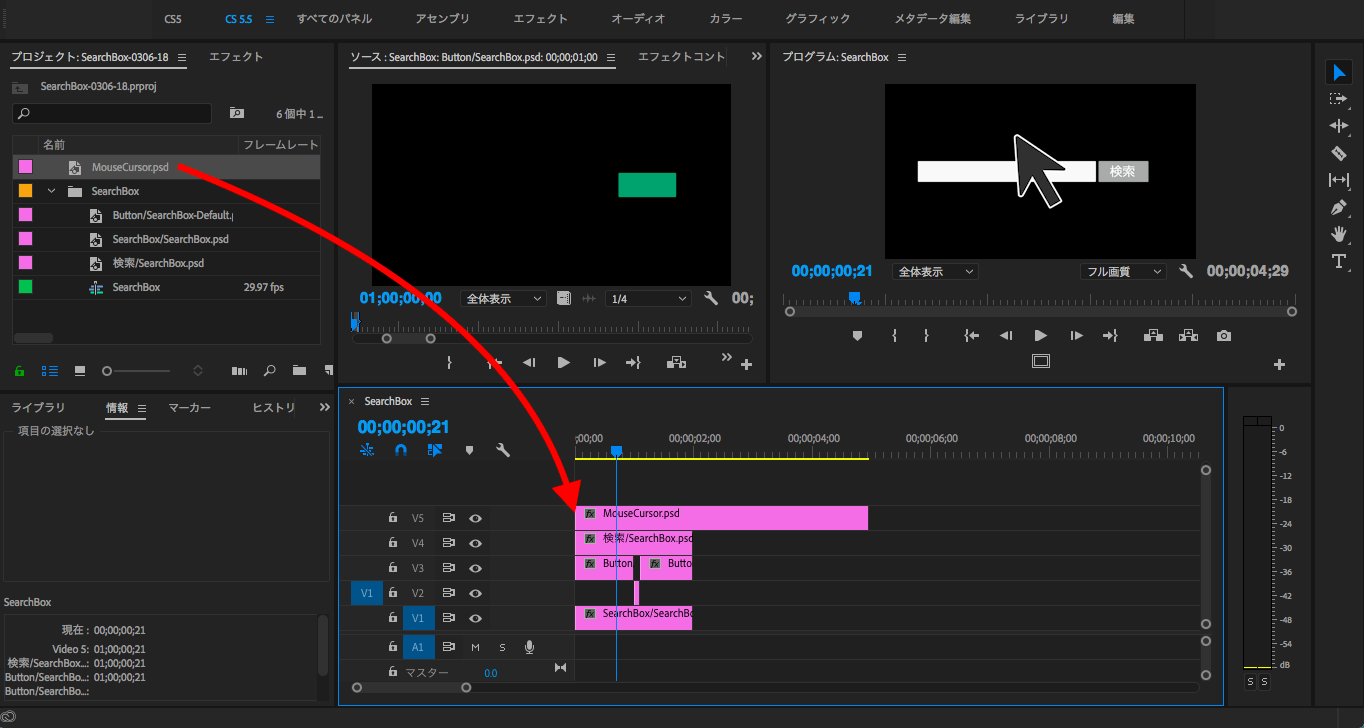The image size is (1364, 728).
Task: Toggle Snap magnet icon in timeline
Action: [x=401, y=450]
